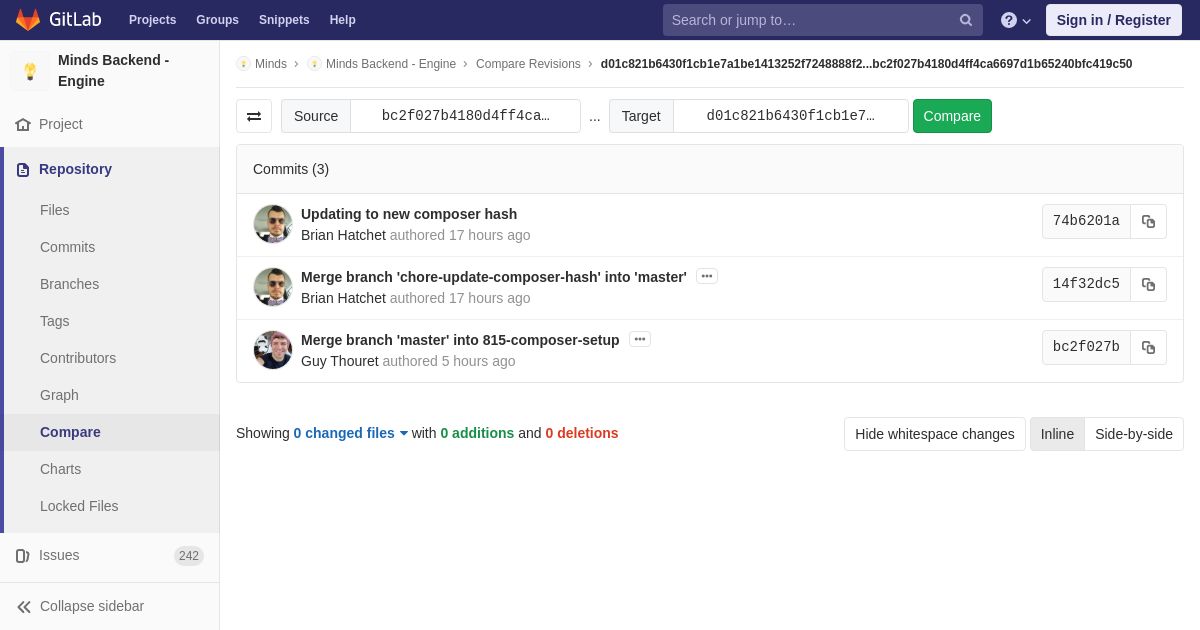Click the GitLab fox logo

[x=28, y=20]
